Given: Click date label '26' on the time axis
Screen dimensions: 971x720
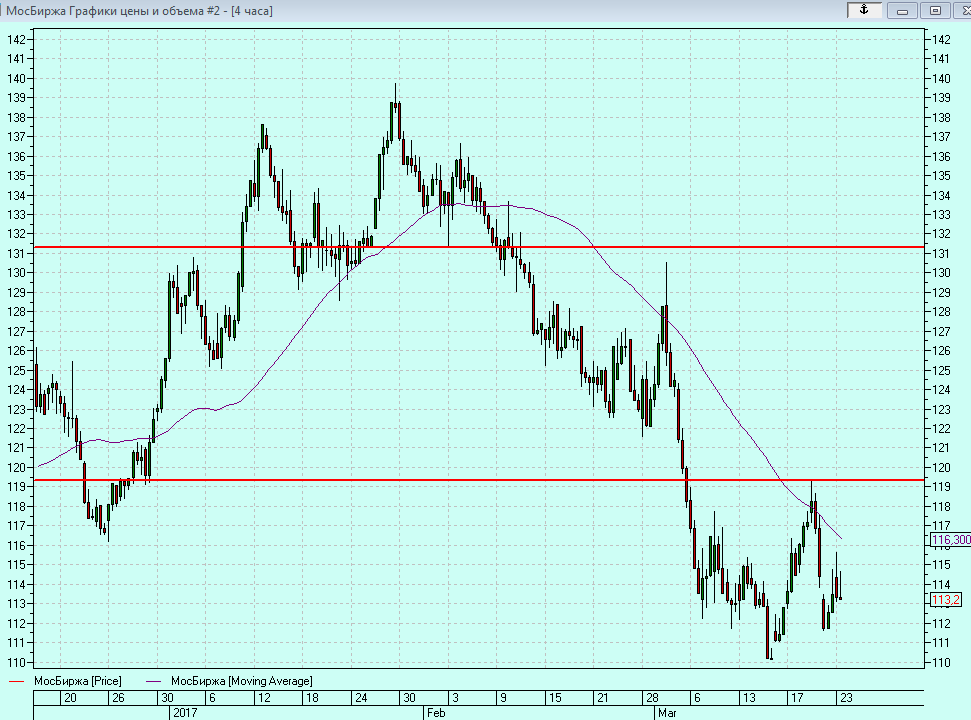Looking at the screenshot, I should coord(118,698).
